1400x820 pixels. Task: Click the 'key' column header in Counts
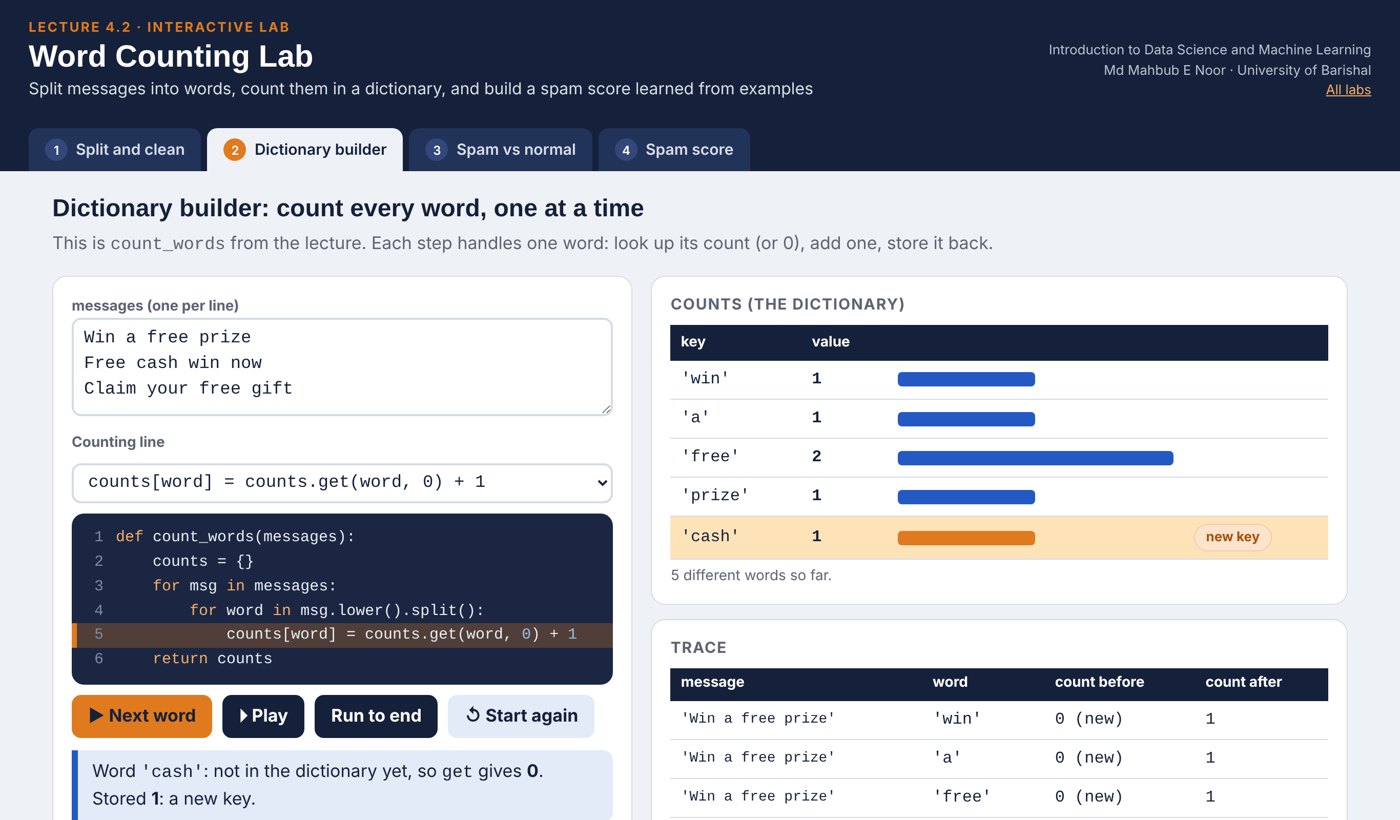(693, 342)
